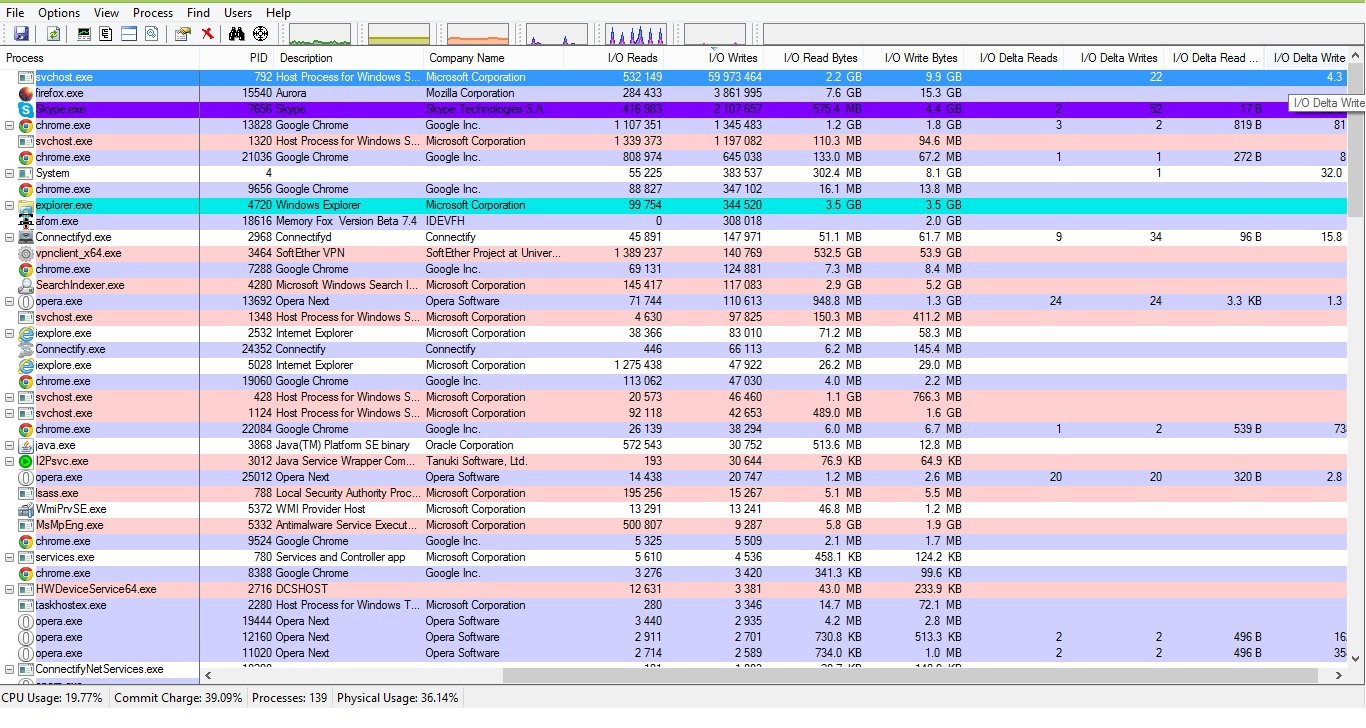Open the File menu

(15, 13)
